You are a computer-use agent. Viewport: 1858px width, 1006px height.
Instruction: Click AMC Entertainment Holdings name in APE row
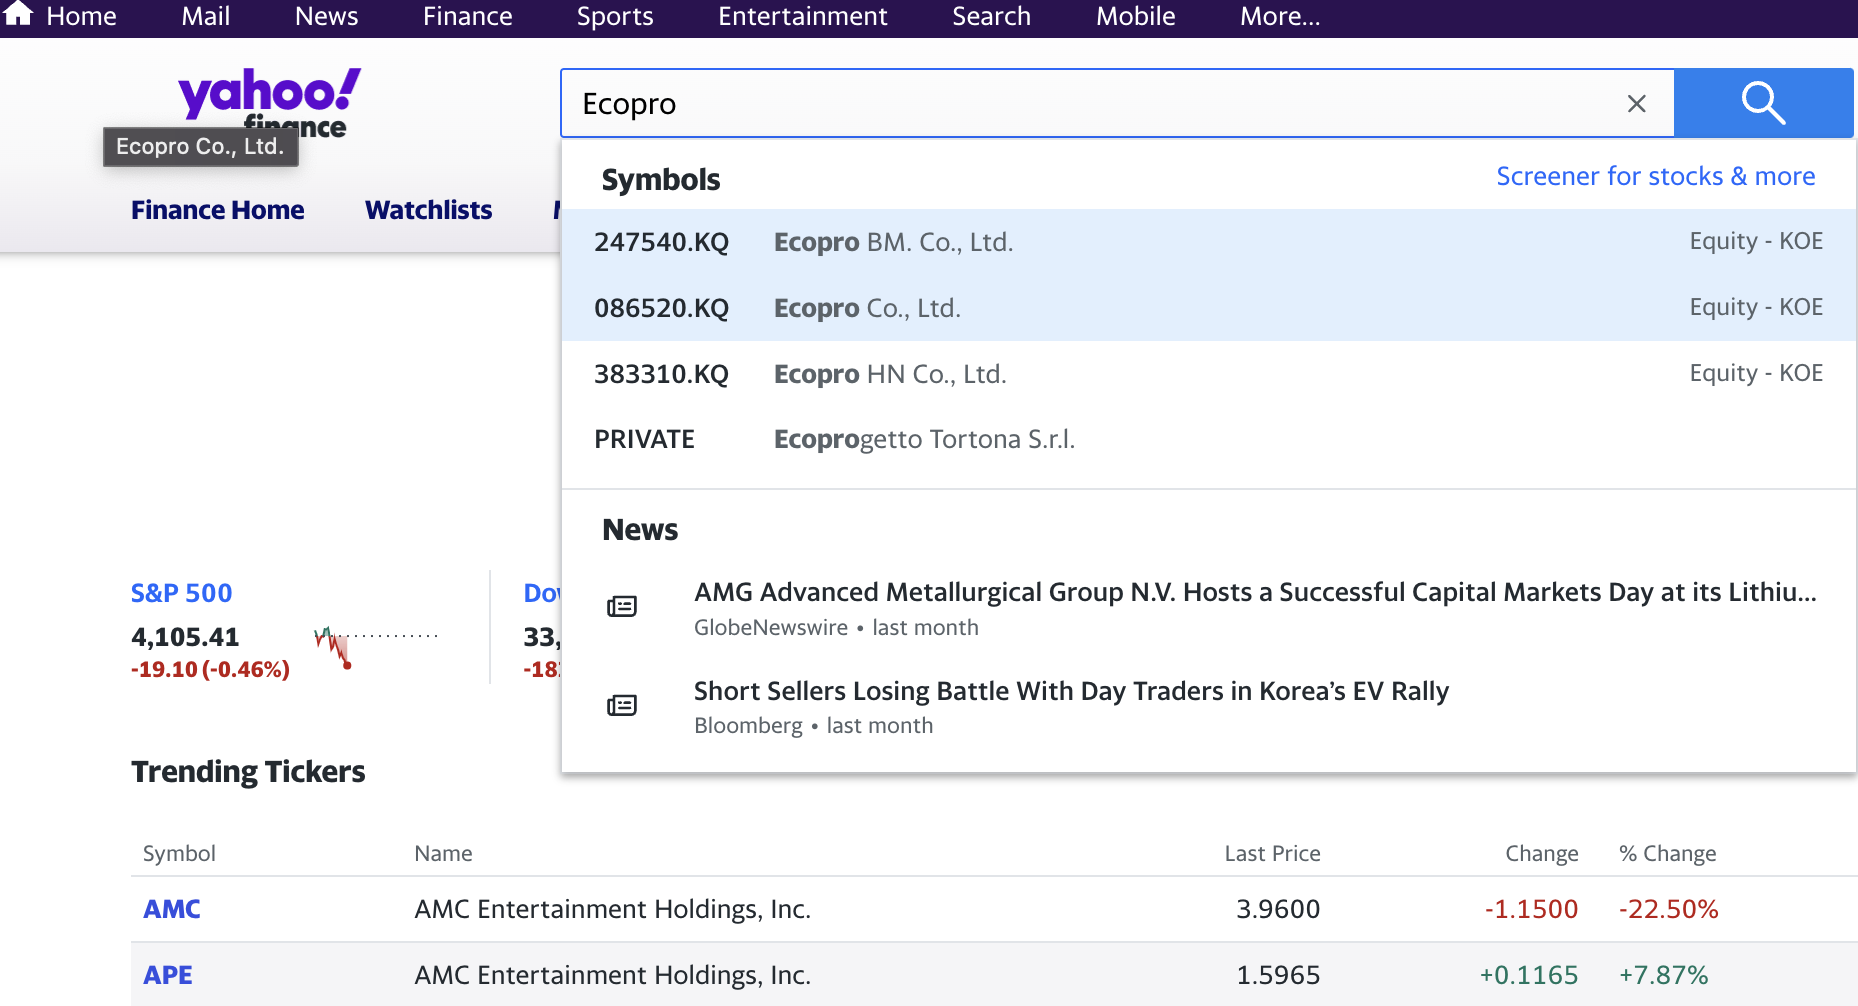(x=612, y=975)
